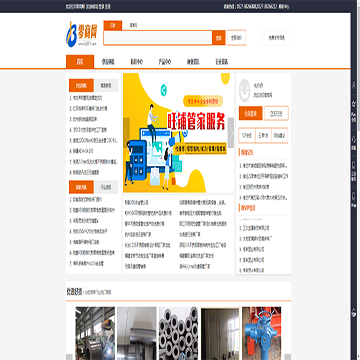The height and width of the screenshot is (360, 360).
Task: Switch to gray tab in lower-left news panel
Action: pos(106,187)
